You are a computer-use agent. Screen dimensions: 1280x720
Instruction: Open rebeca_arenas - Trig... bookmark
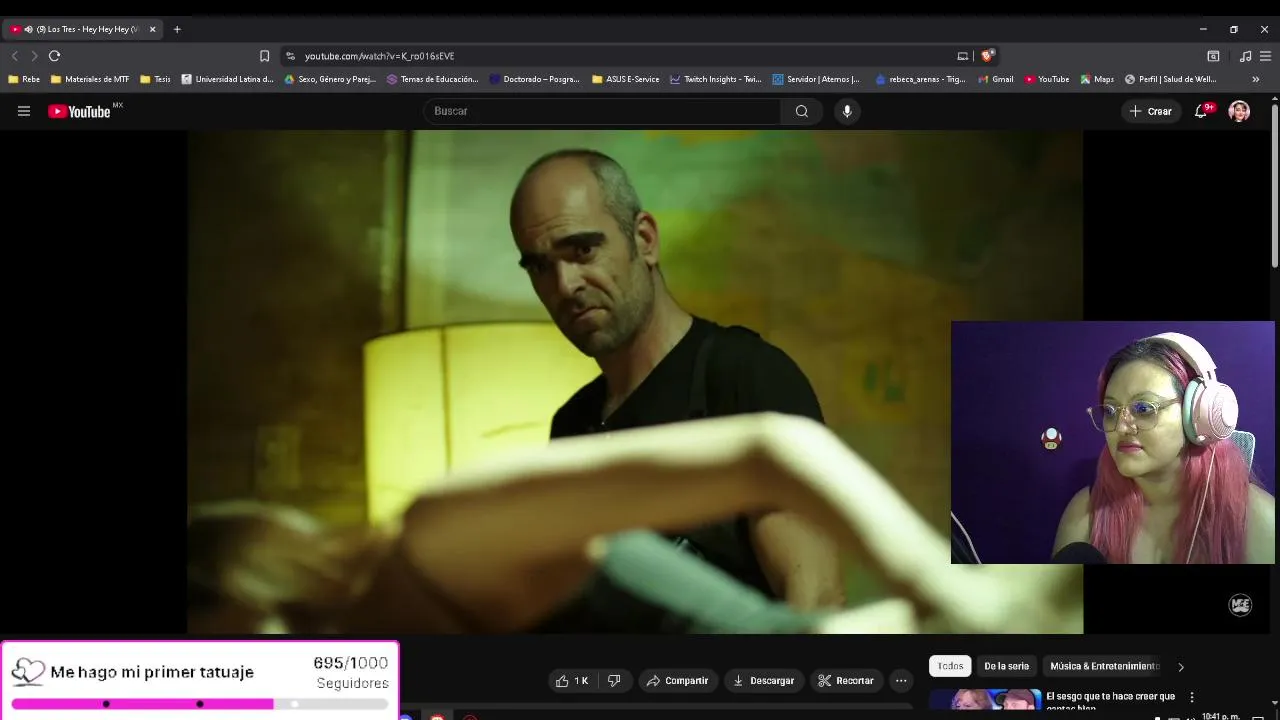click(x=921, y=79)
